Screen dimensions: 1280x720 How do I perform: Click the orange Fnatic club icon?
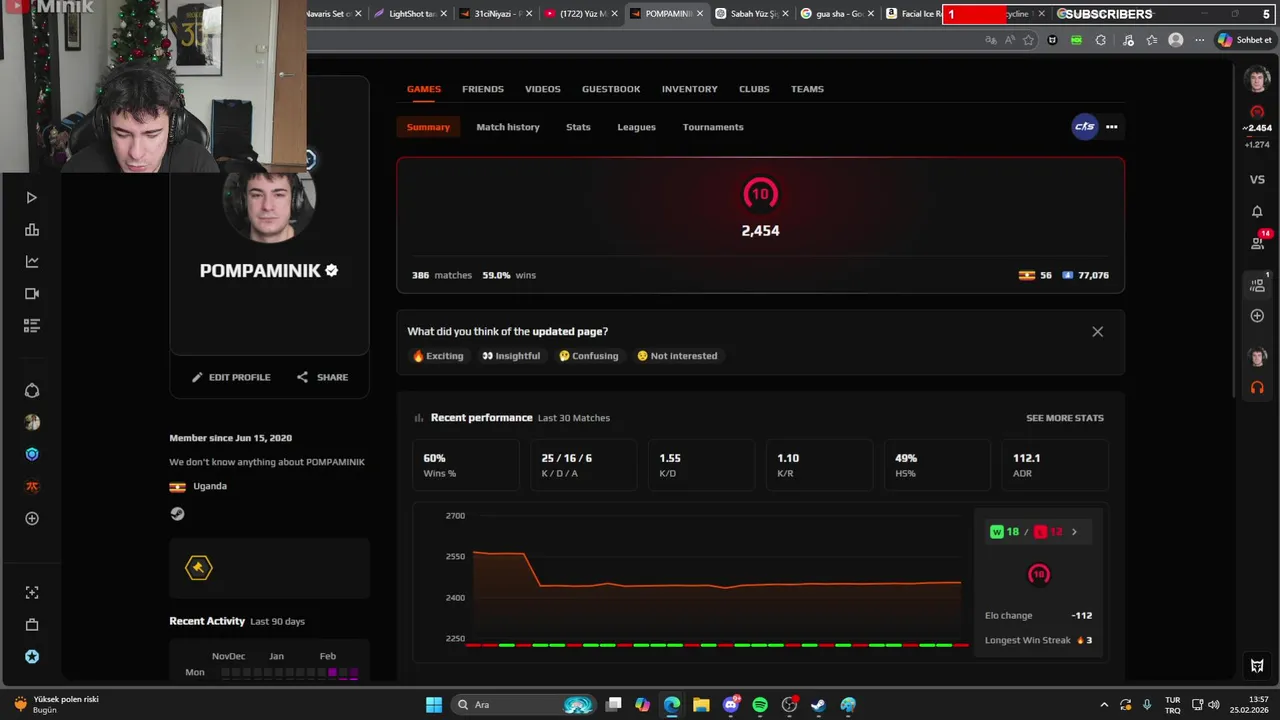pyautogui.click(x=32, y=486)
